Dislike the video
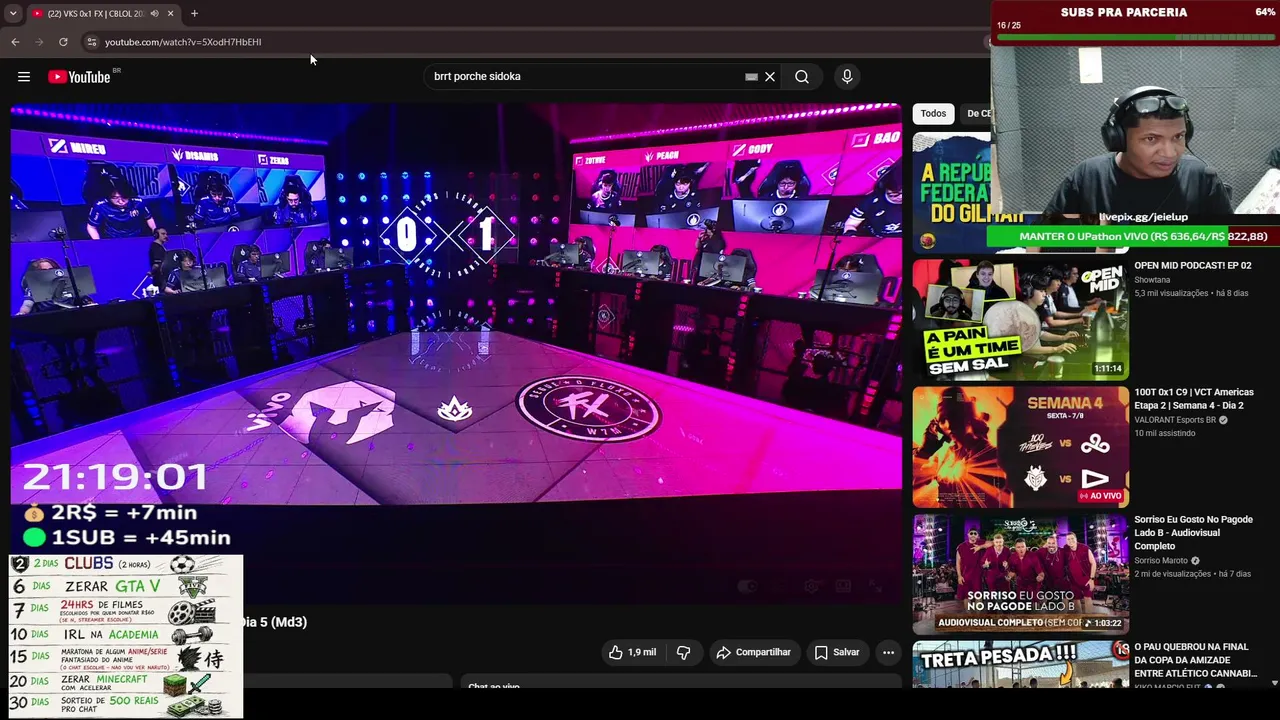 684,652
